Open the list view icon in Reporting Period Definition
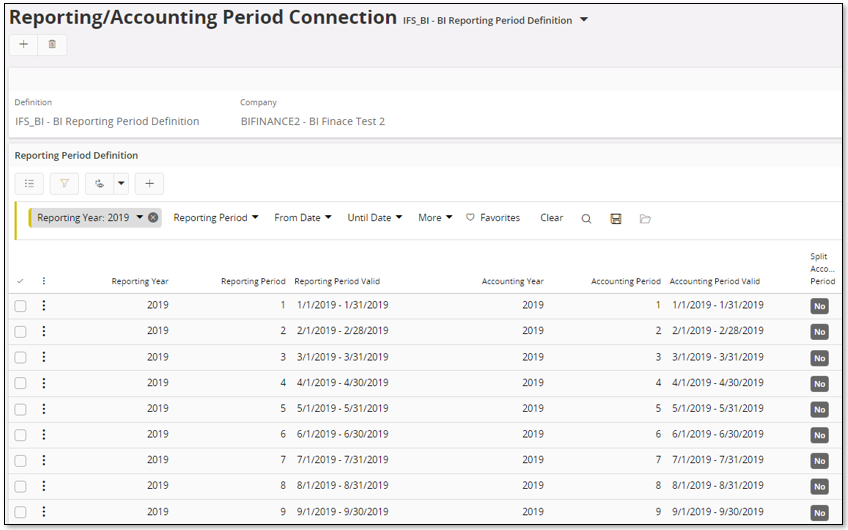Viewport: 848px width, 530px height. [x=29, y=183]
